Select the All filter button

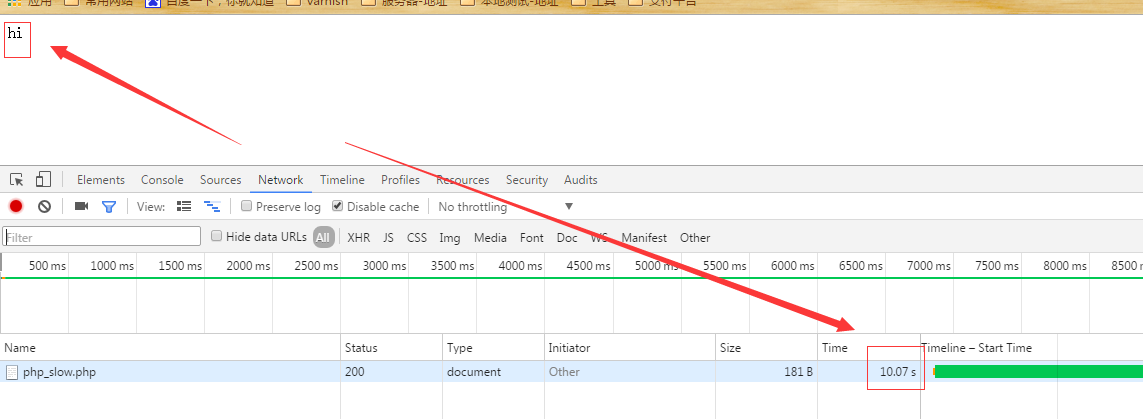[323, 238]
